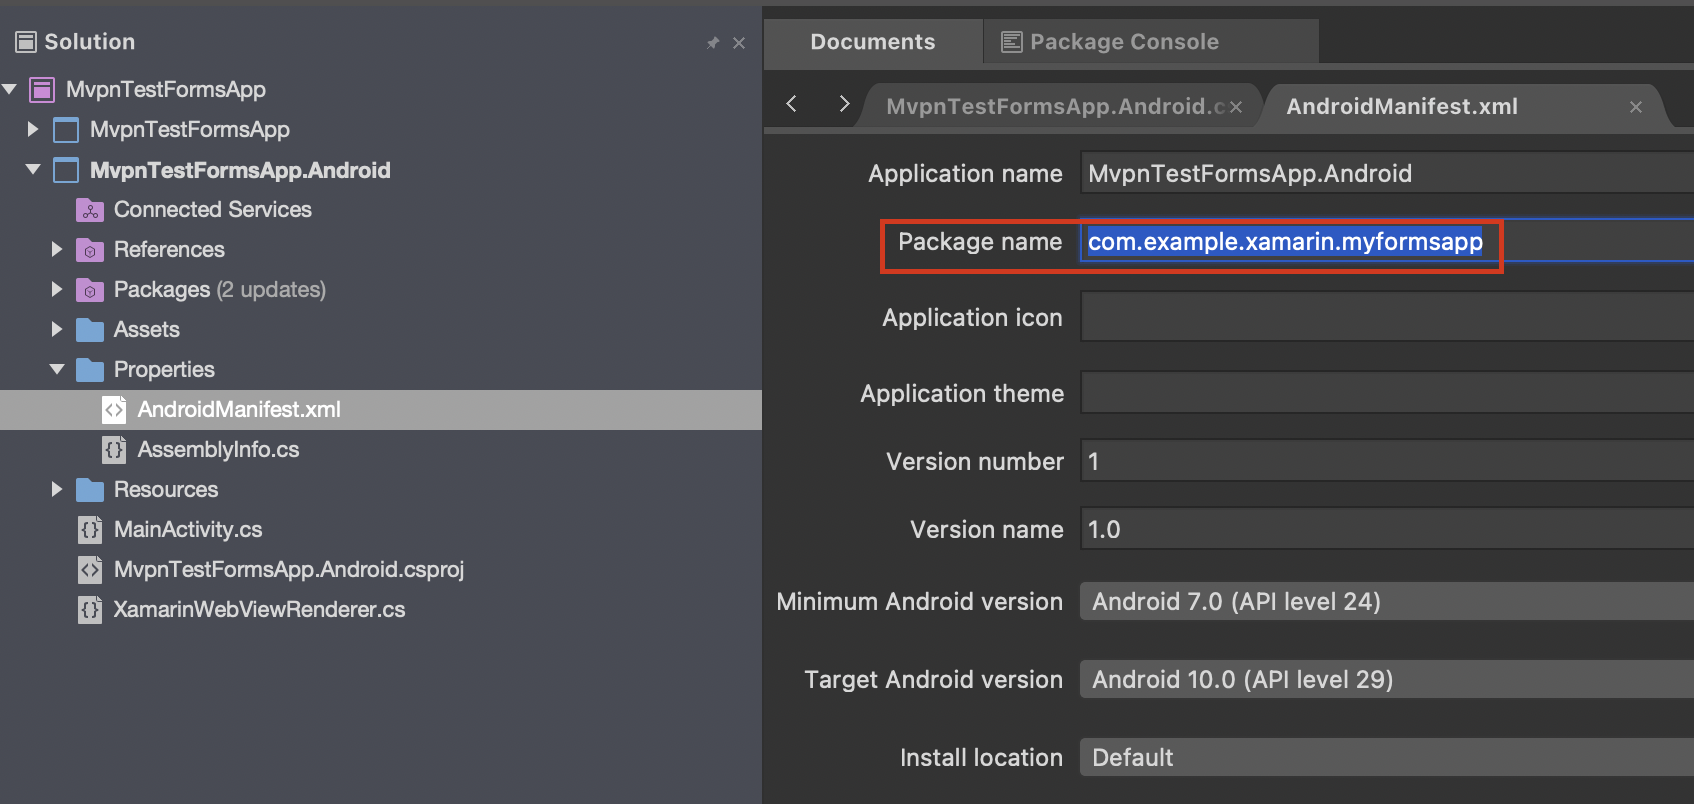The width and height of the screenshot is (1694, 804).
Task: Switch to the Documents tab
Action: (872, 42)
